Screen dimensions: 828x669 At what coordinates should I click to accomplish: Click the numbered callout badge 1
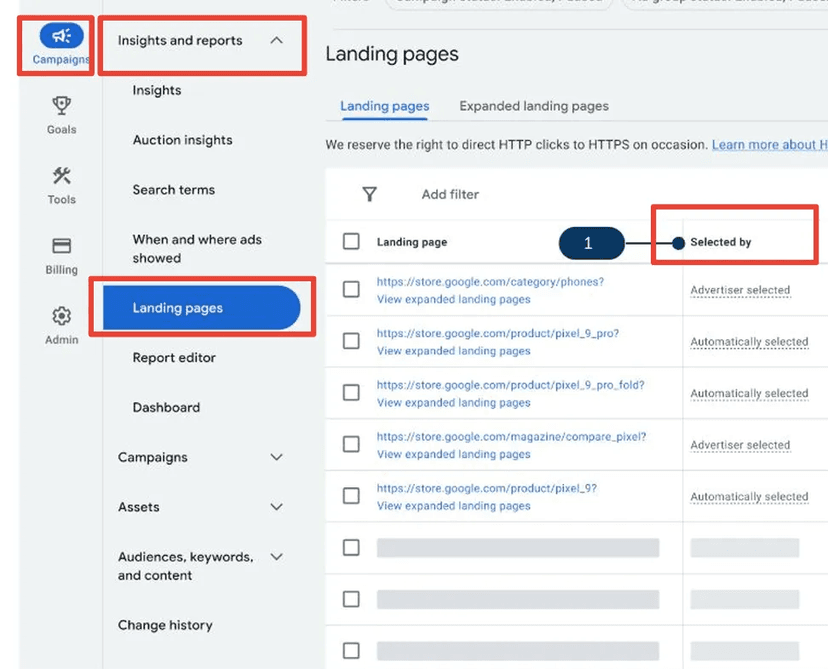point(591,243)
